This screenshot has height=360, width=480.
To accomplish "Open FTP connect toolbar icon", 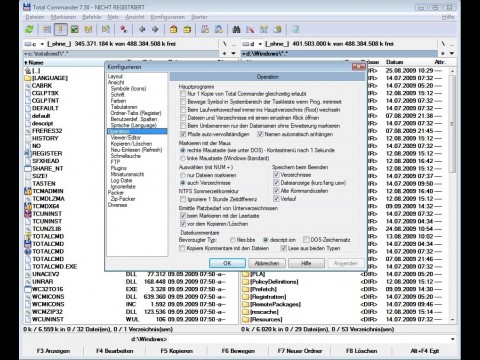I will [x=205, y=29].
